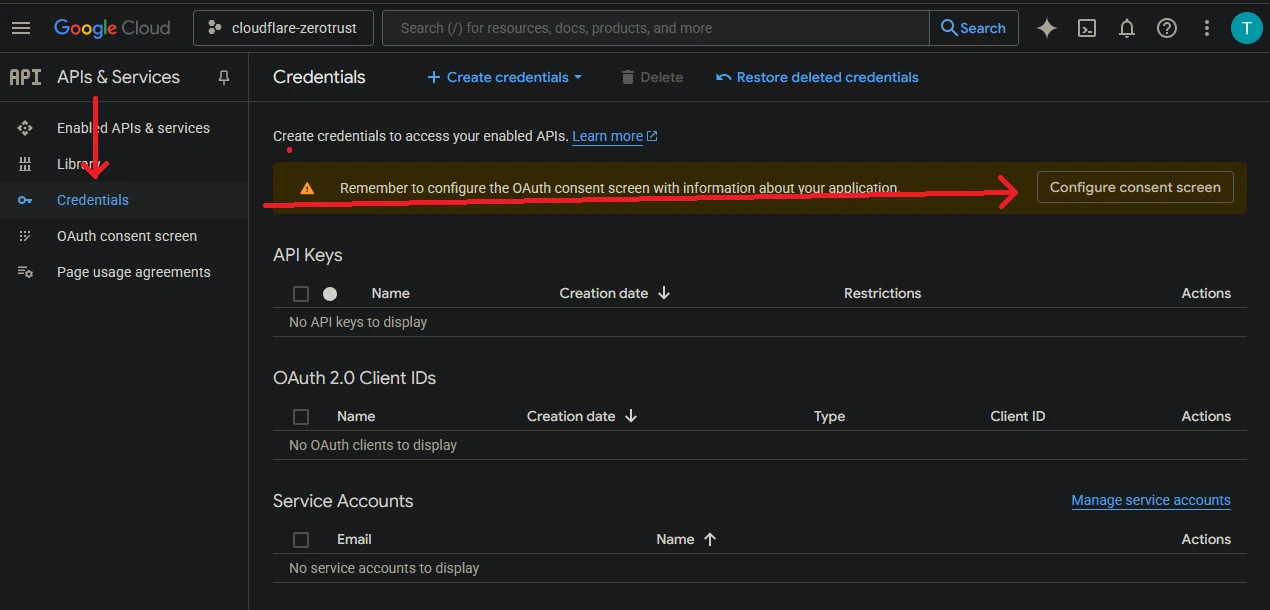This screenshot has height=610, width=1270.
Task: Pin the APIs & Services panel
Action: click(x=224, y=77)
